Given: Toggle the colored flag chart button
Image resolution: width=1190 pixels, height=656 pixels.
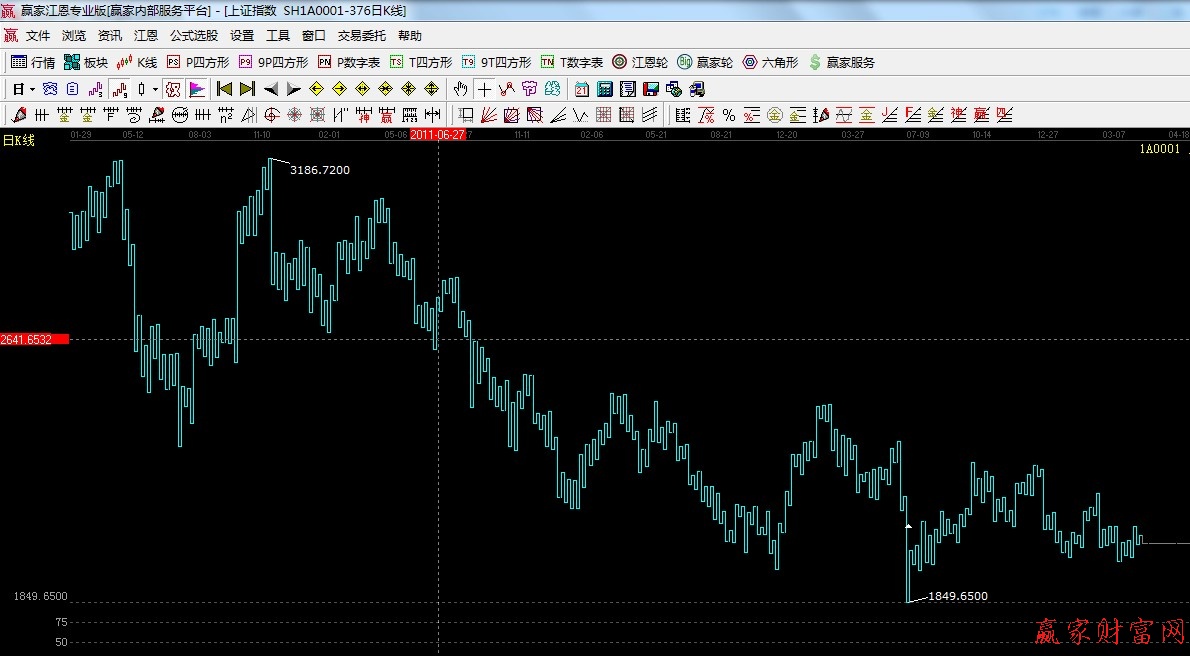Looking at the screenshot, I should [x=196, y=89].
